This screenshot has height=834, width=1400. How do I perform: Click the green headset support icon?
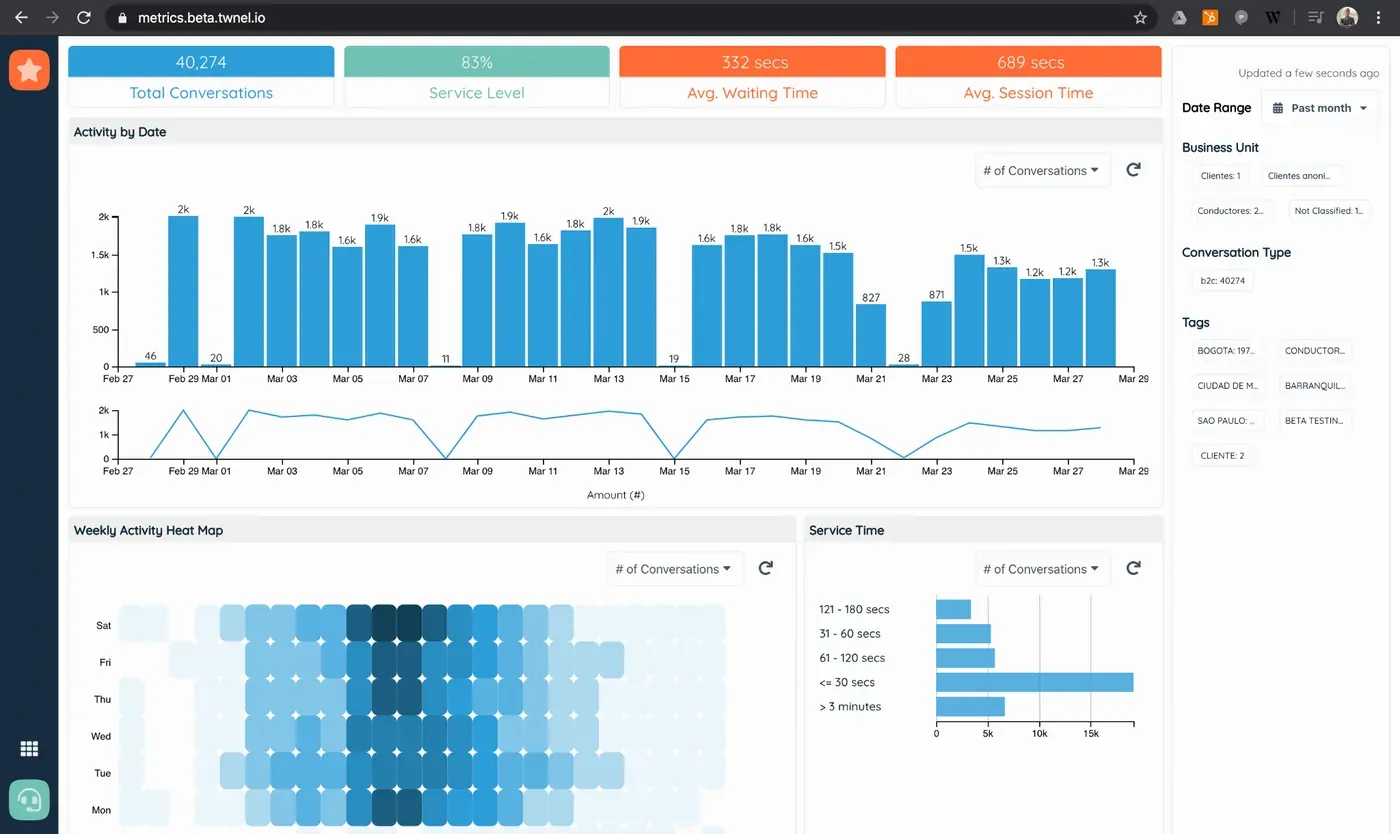pyautogui.click(x=29, y=800)
